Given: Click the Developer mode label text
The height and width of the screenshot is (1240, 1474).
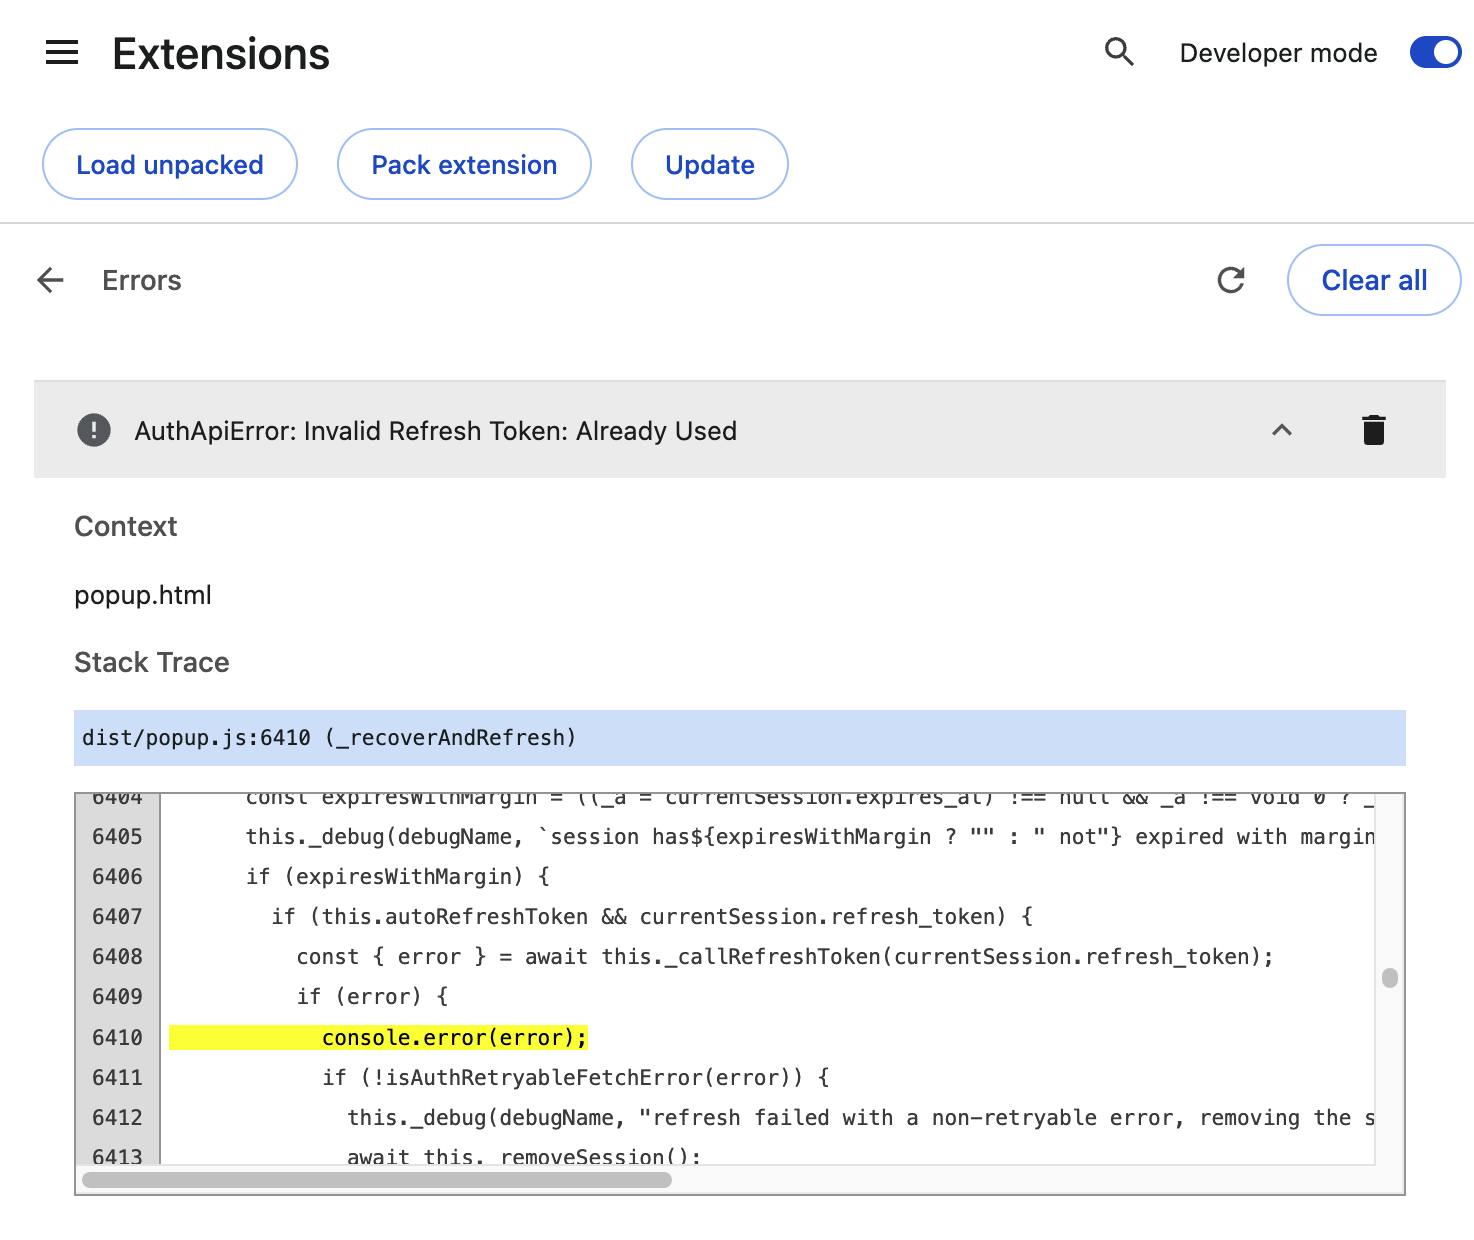Looking at the screenshot, I should (1278, 53).
